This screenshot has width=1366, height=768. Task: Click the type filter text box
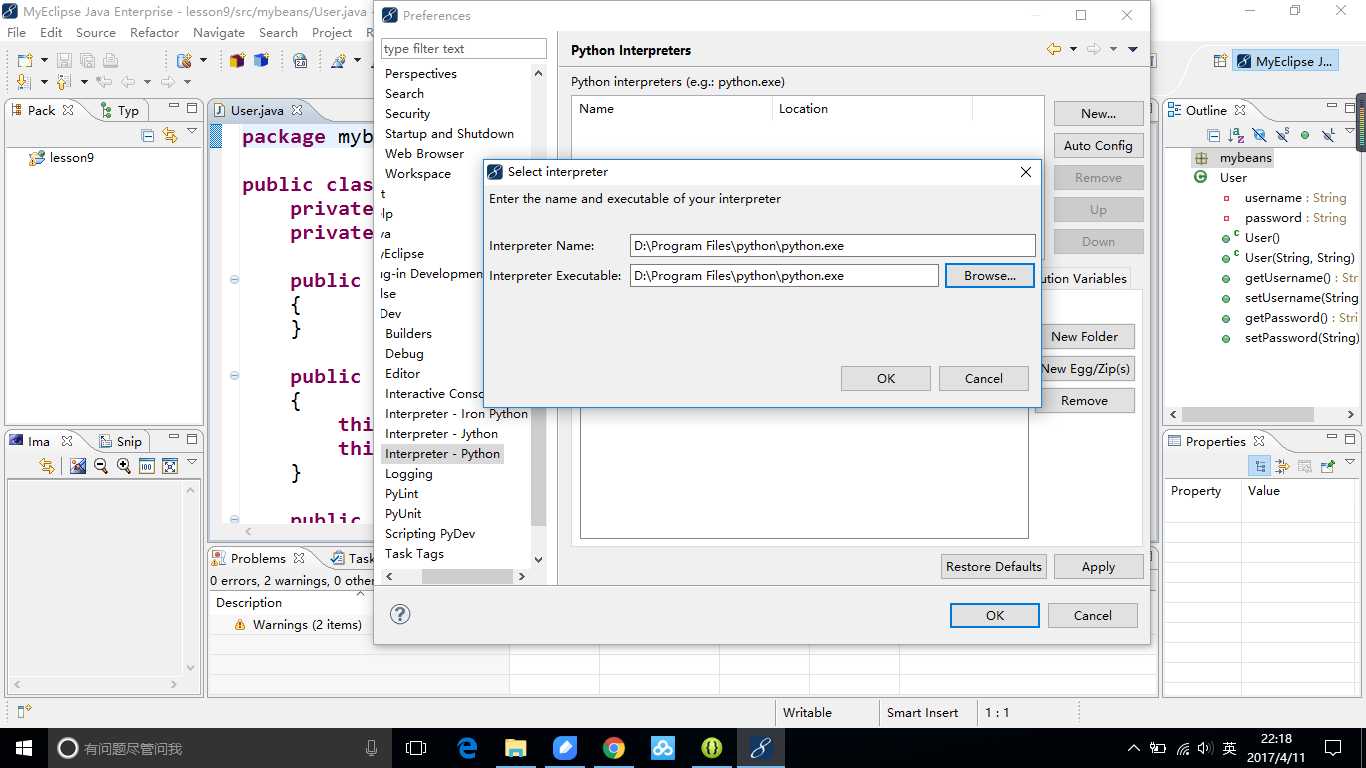(464, 48)
